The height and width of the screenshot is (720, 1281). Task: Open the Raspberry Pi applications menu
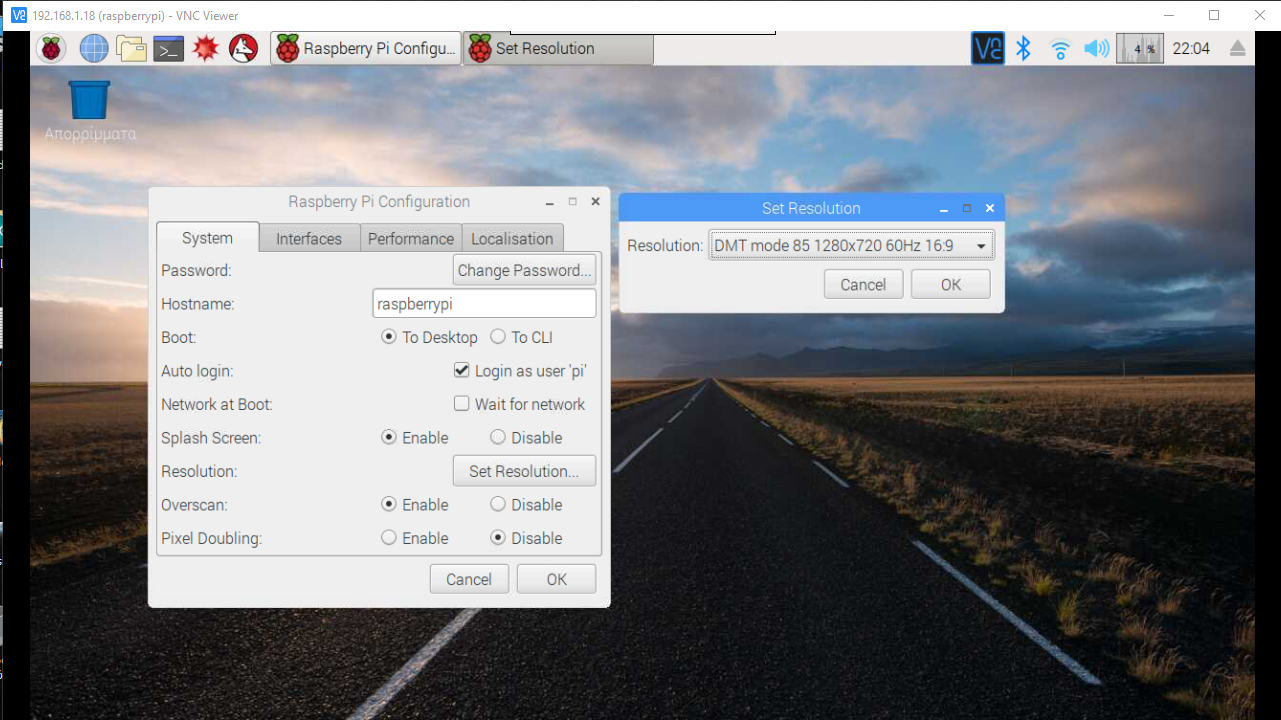50,47
